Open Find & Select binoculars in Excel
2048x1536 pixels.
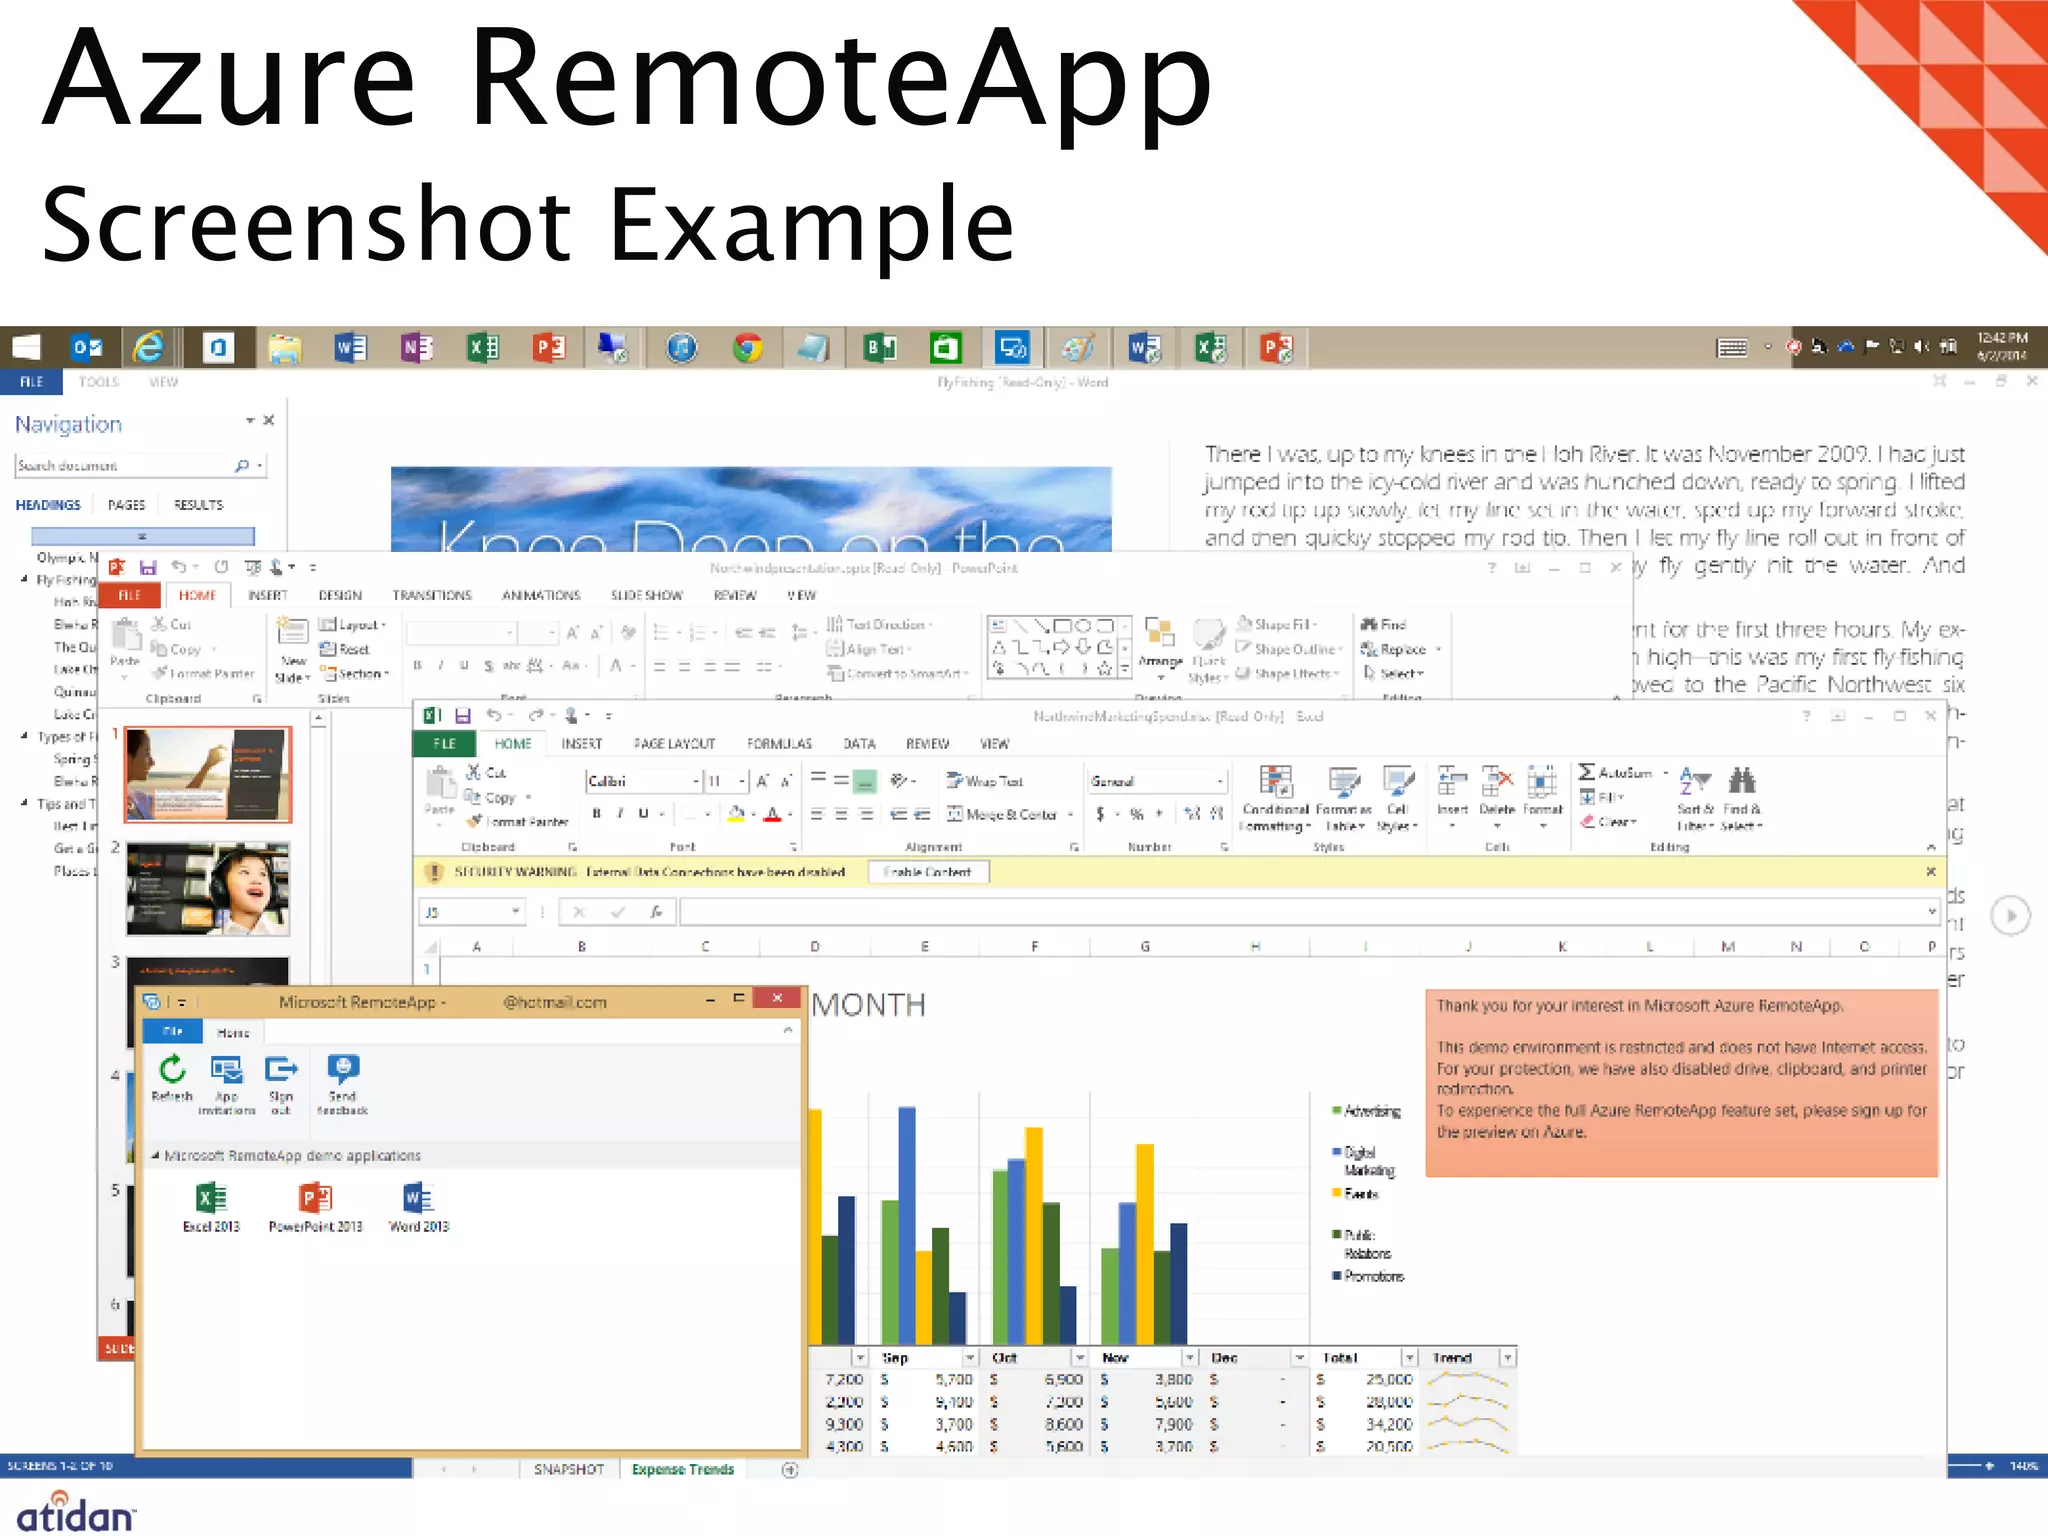tap(1742, 798)
